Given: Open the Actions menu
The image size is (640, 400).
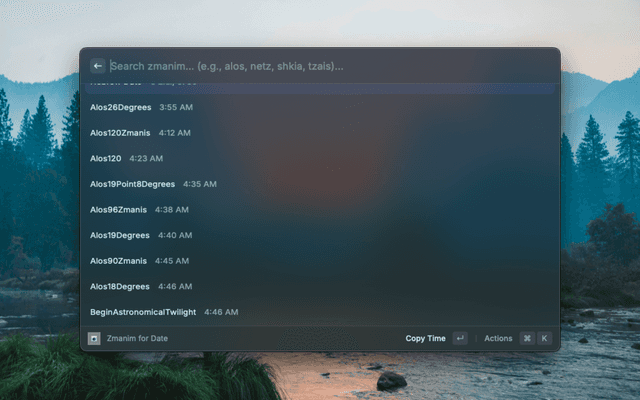Looking at the screenshot, I should point(498,338).
